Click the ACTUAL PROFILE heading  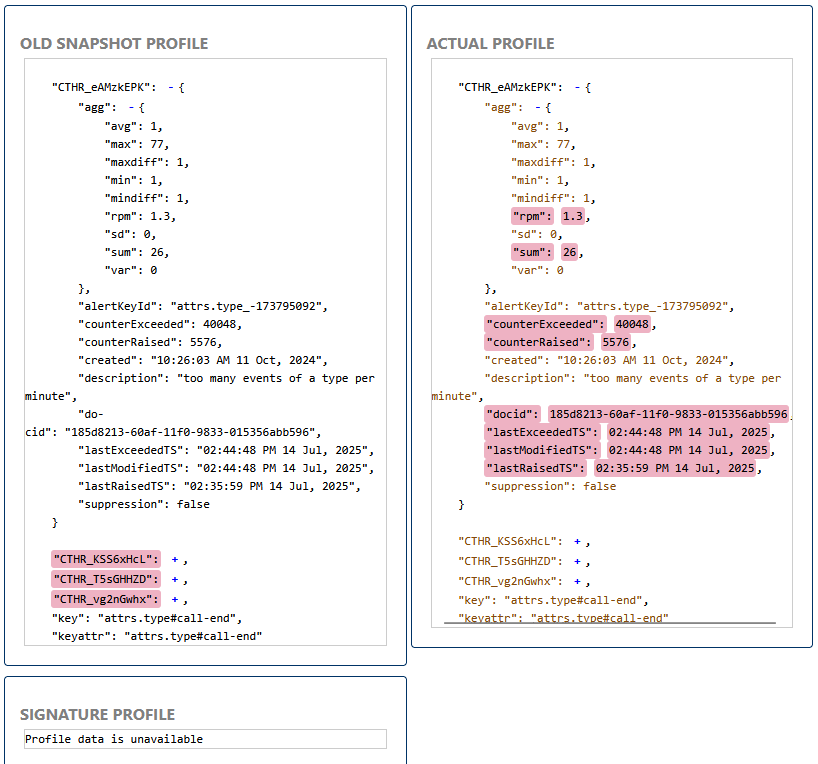pyautogui.click(x=491, y=43)
